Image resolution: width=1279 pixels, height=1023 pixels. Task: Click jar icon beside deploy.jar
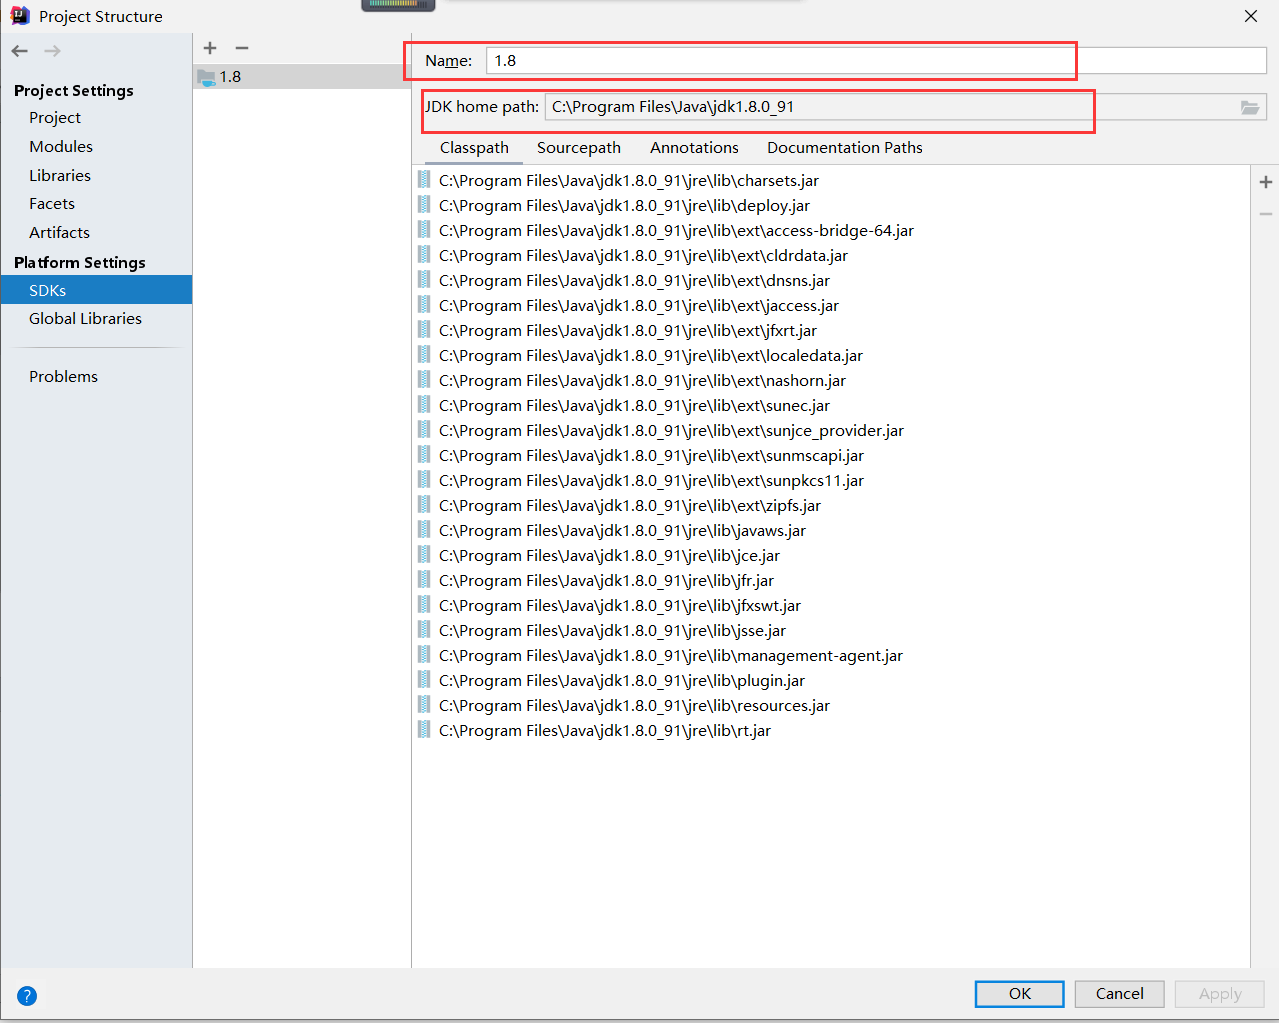tap(424, 205)
